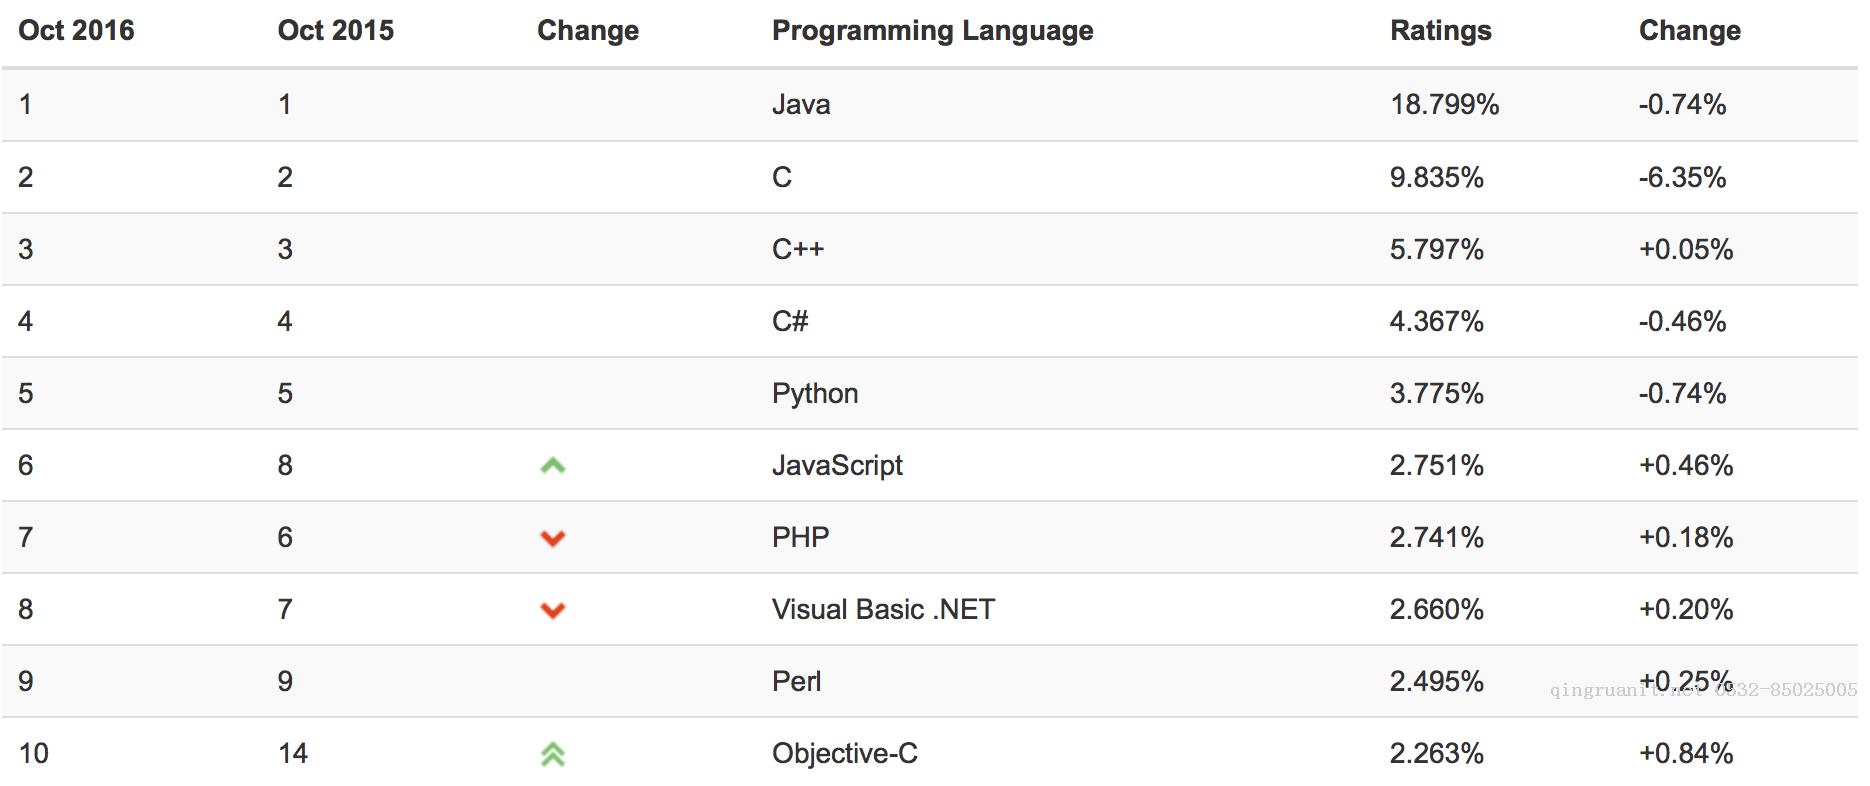Viewport: 1870px width, 786px height.
Task: Click the Oct 2015 column header
Action: click(335, 30)
